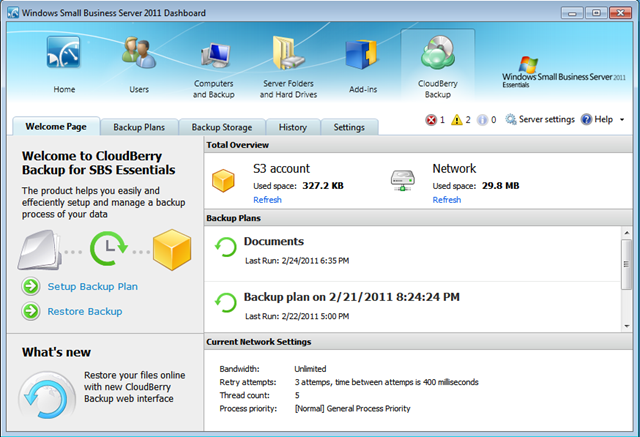This screenshot has height=437, width=640.
Task: Click the large yellow storage cube illustration
Action: coord(172,250)
